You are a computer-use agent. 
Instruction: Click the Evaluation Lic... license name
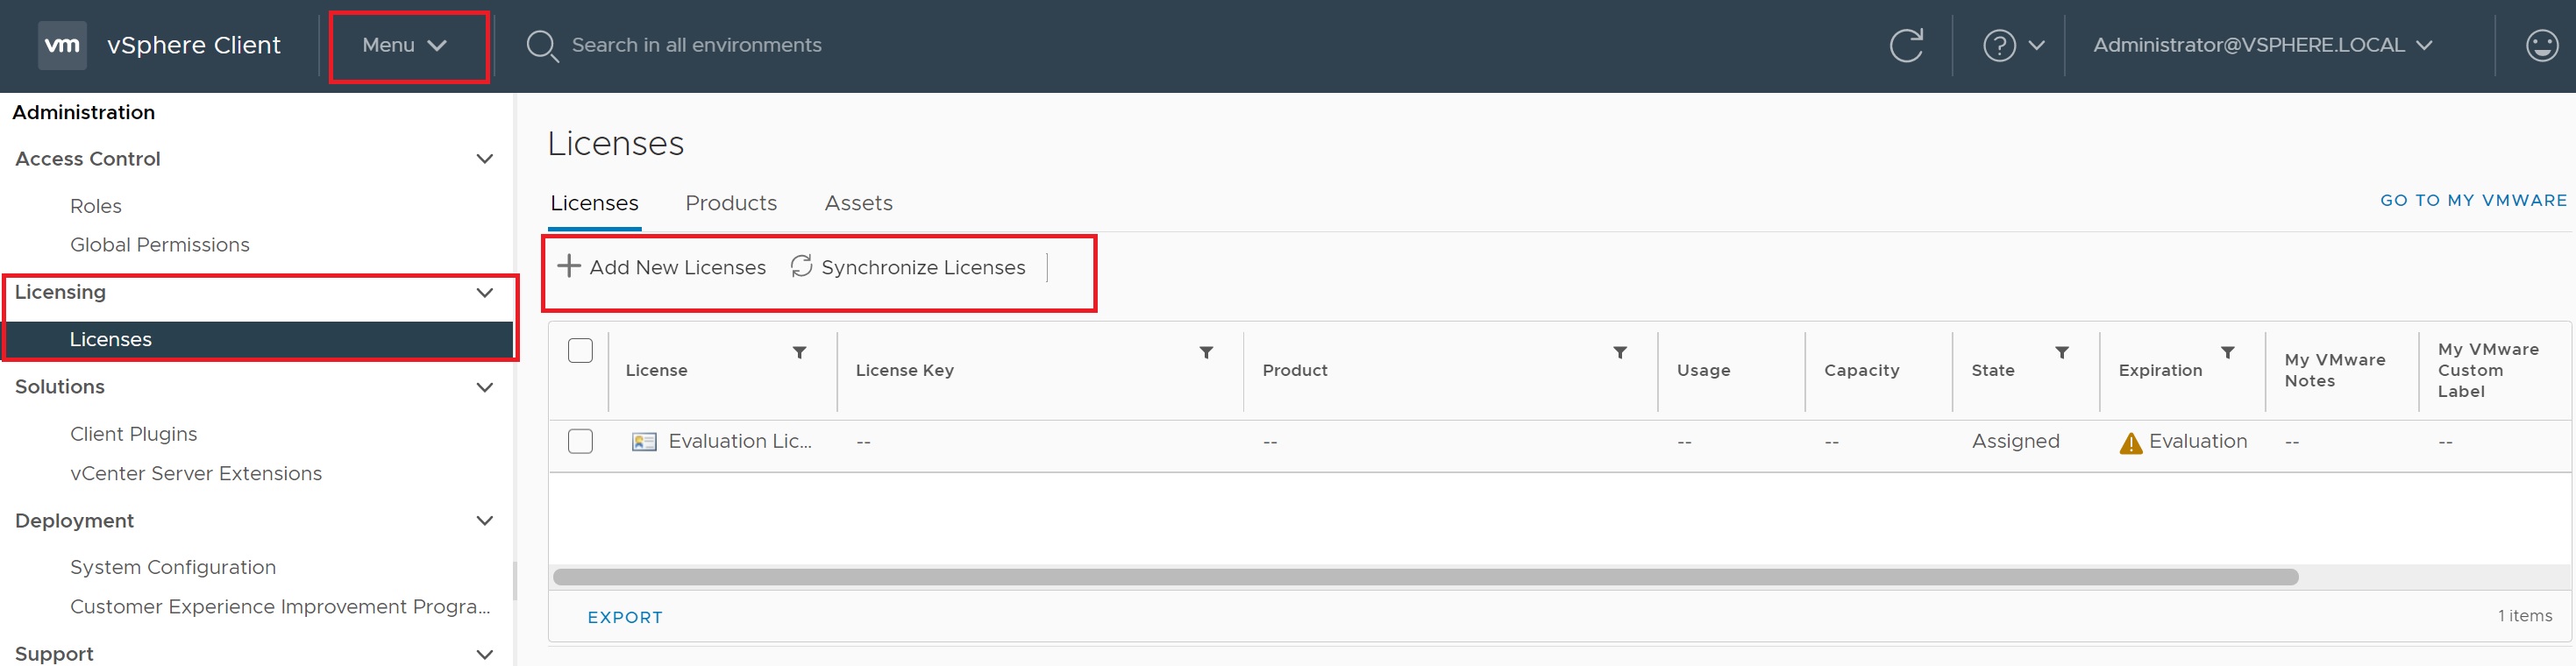[740, 441]
